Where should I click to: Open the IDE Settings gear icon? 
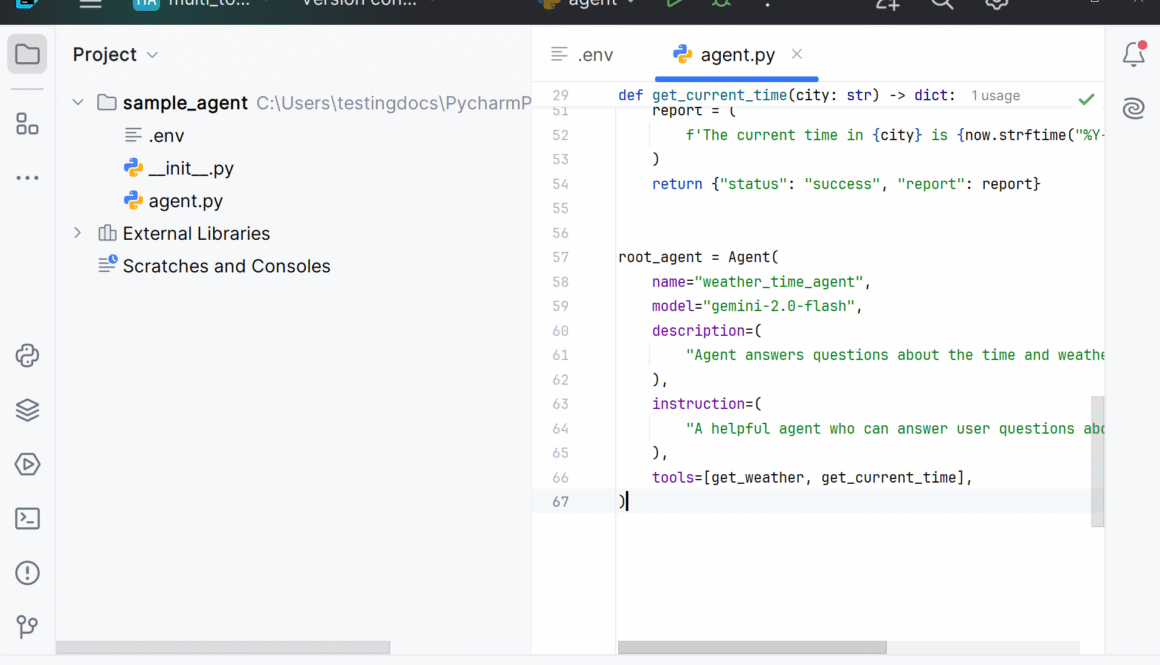point(993,6)
